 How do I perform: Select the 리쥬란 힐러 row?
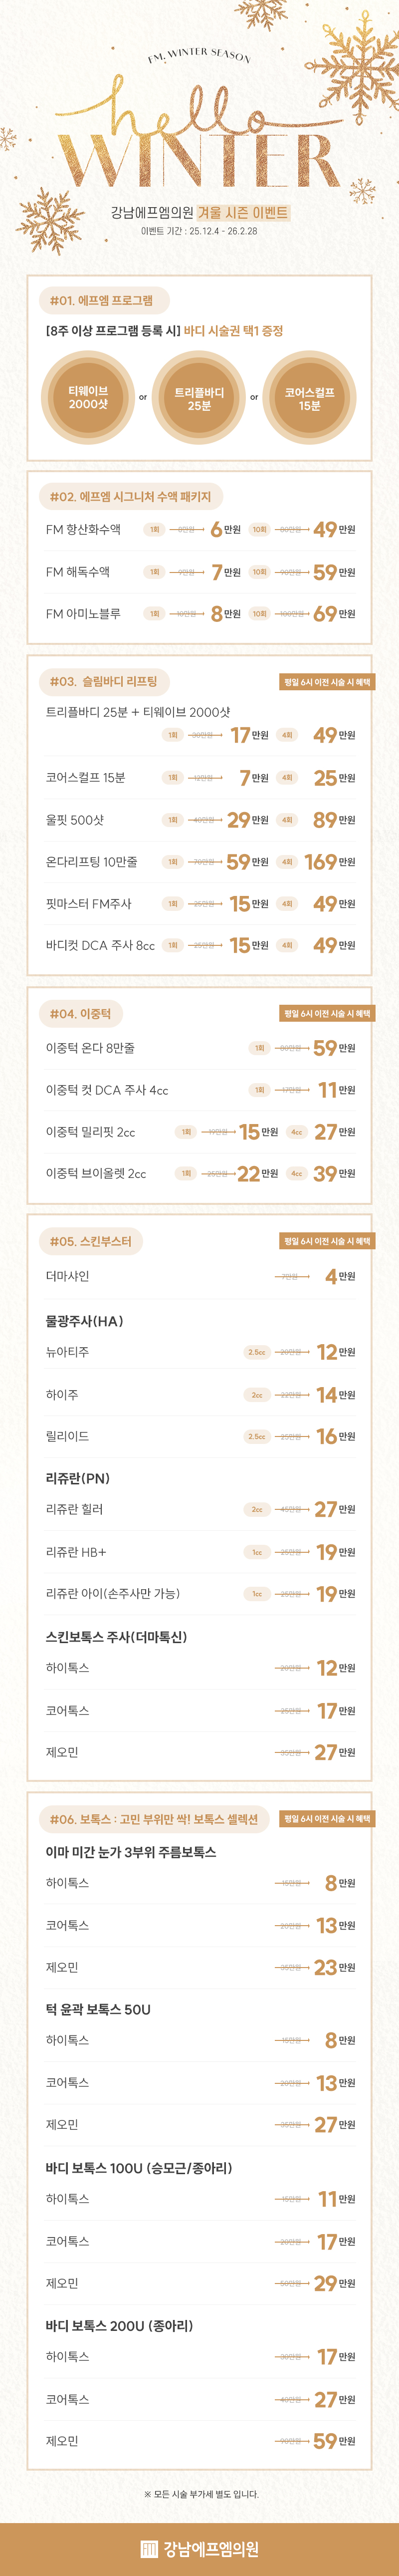coord(74,1509)
